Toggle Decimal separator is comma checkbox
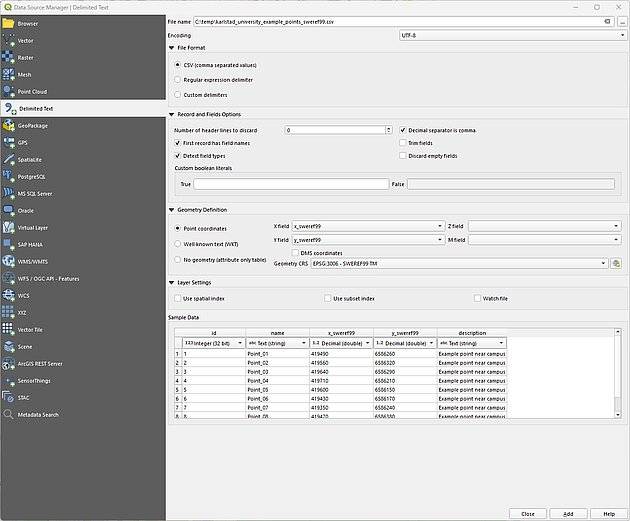630x521 pixels. pyautogui.click(x=403, y=130)
